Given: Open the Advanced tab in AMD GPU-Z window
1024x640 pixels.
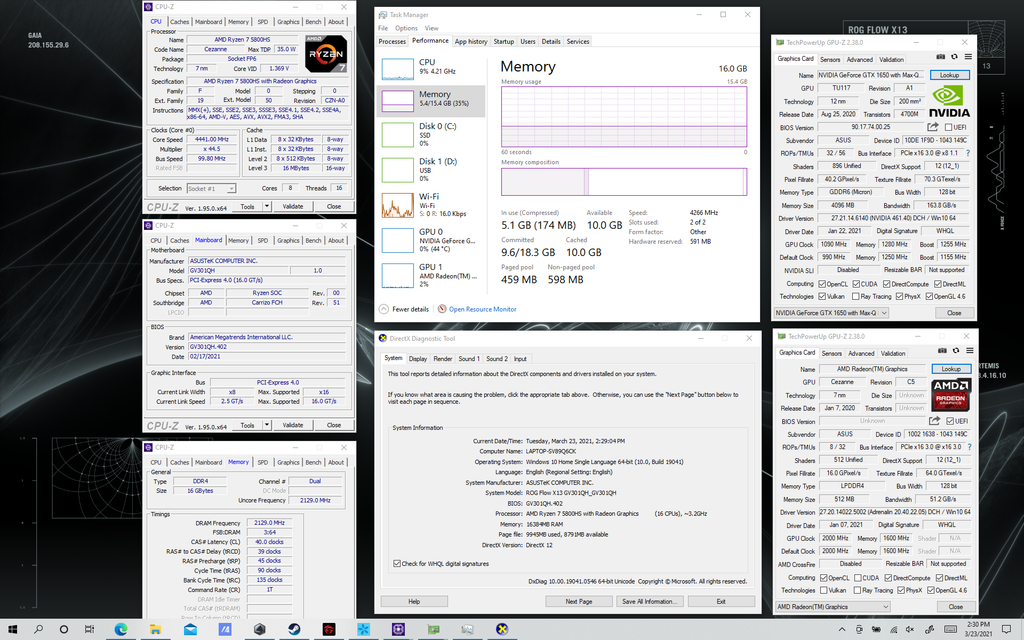Looking at the screenshot, I should 861,353.
